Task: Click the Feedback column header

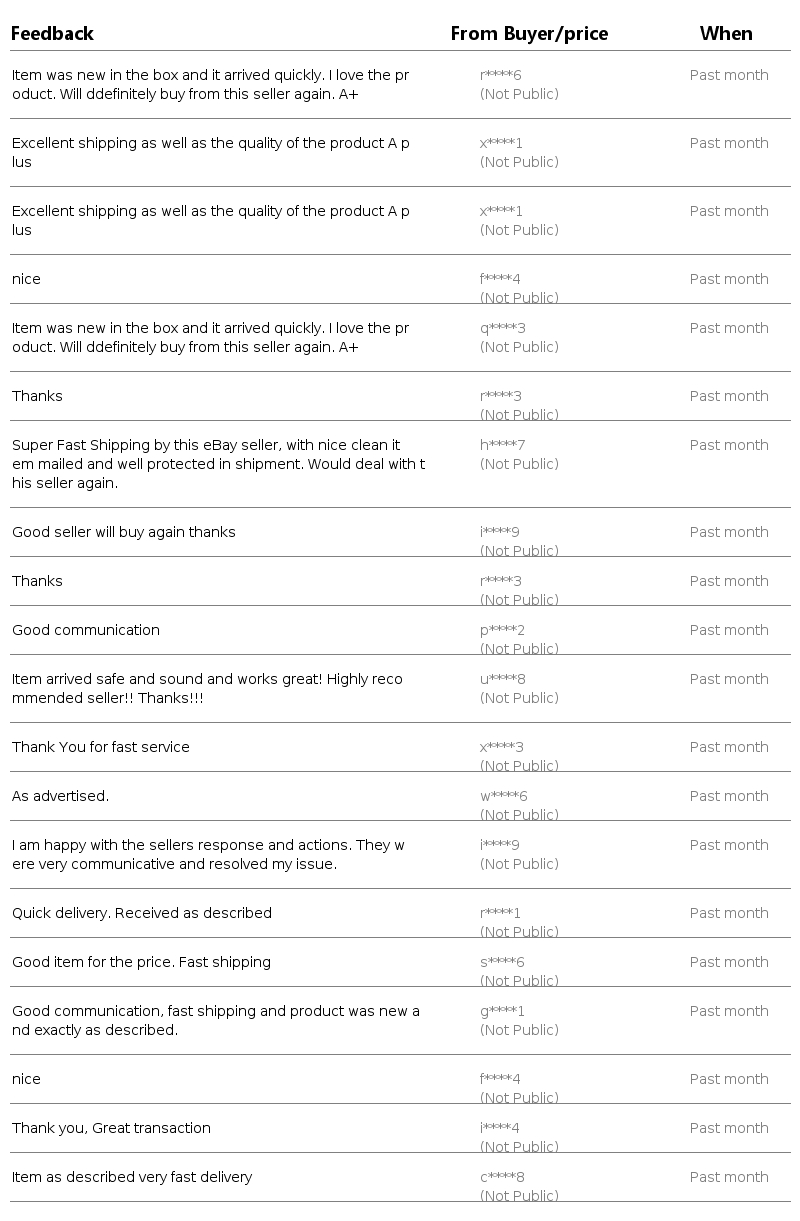Action: click(x=52, y=34)
